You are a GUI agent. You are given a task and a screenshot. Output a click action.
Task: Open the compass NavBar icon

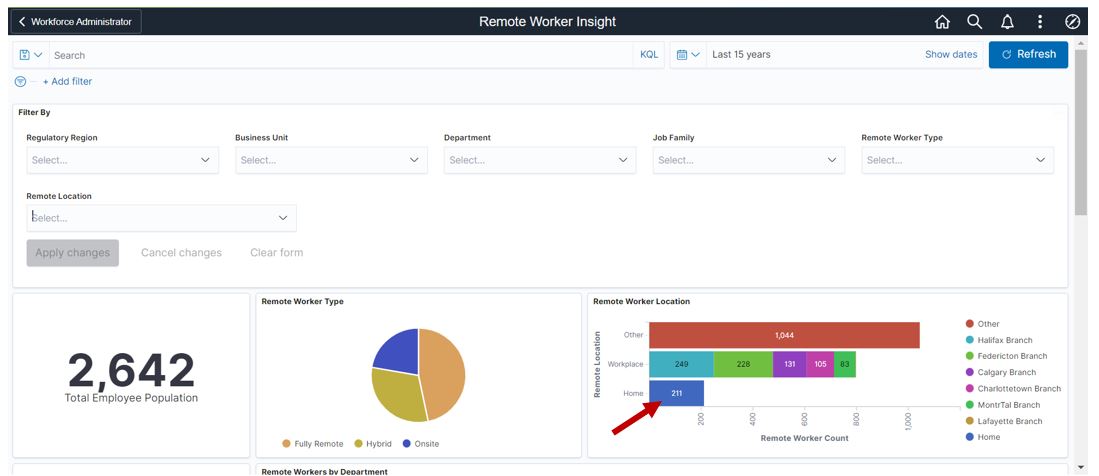coord(1072,22)
